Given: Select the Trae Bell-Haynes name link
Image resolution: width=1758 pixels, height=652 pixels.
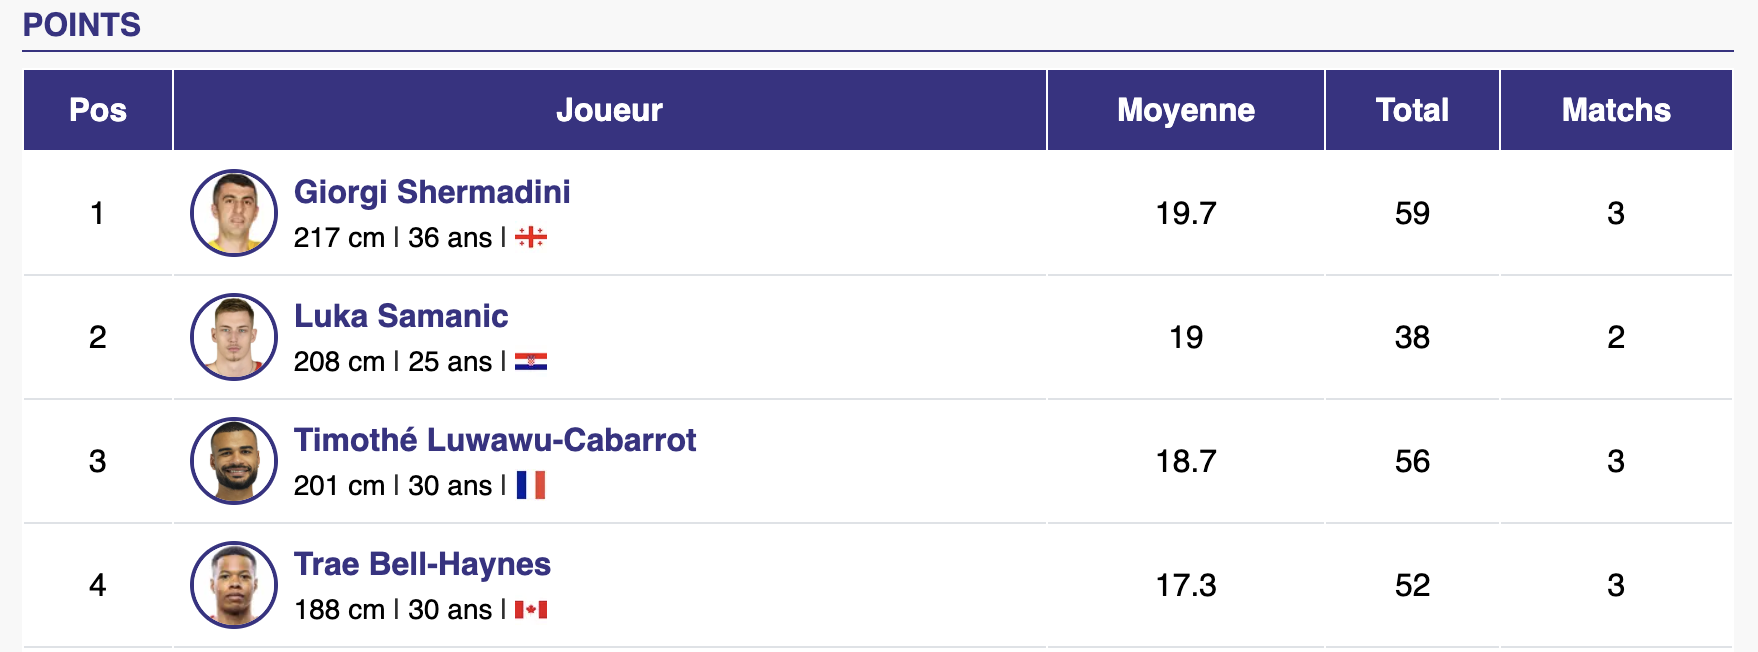Looking at the screenshot, I should point(422,564).
